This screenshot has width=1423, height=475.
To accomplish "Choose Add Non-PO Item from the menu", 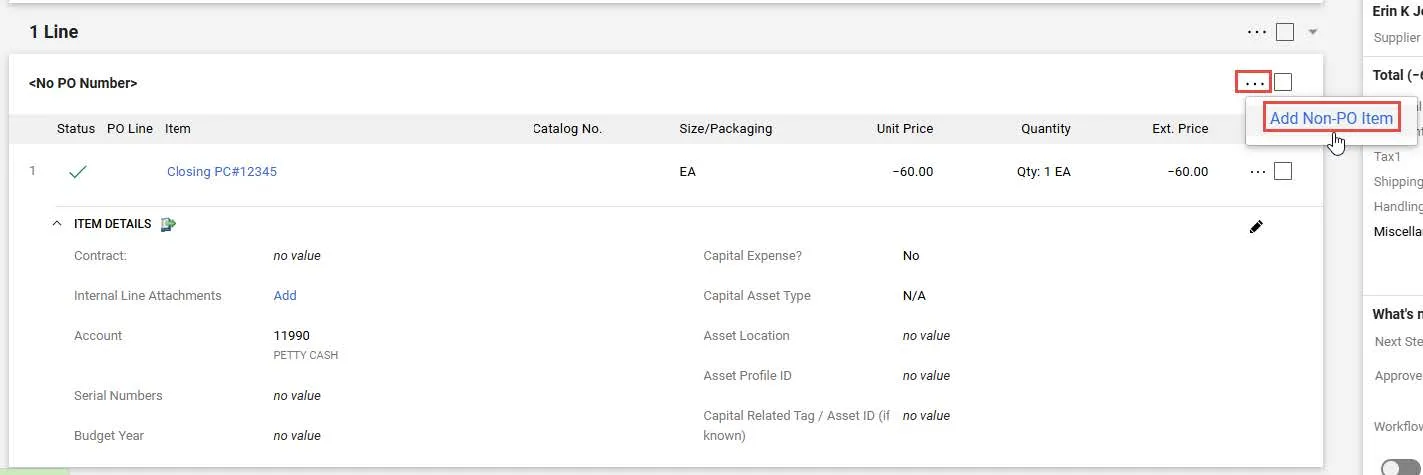I will (1331, 118).
